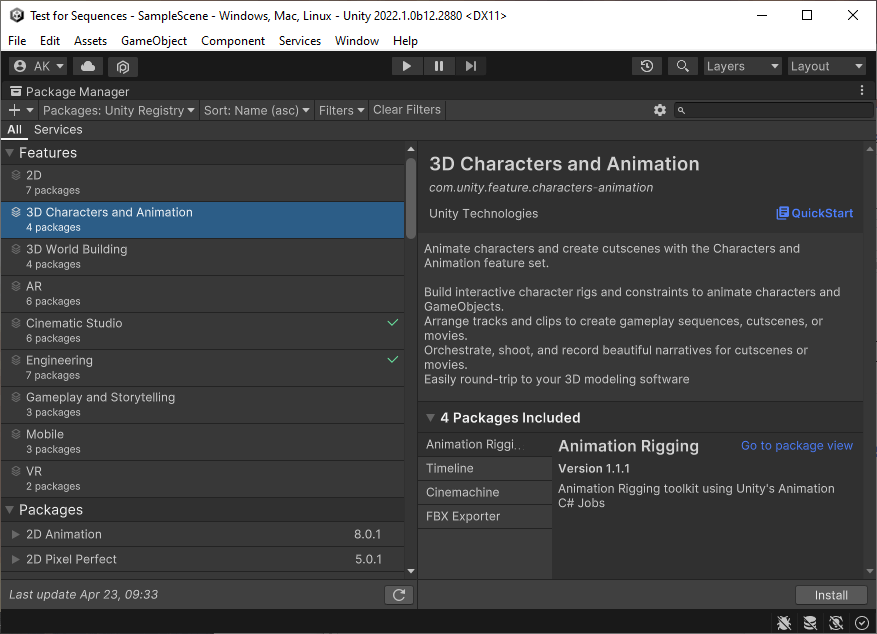Click the activity checkmark status icon

click(862, 622)
